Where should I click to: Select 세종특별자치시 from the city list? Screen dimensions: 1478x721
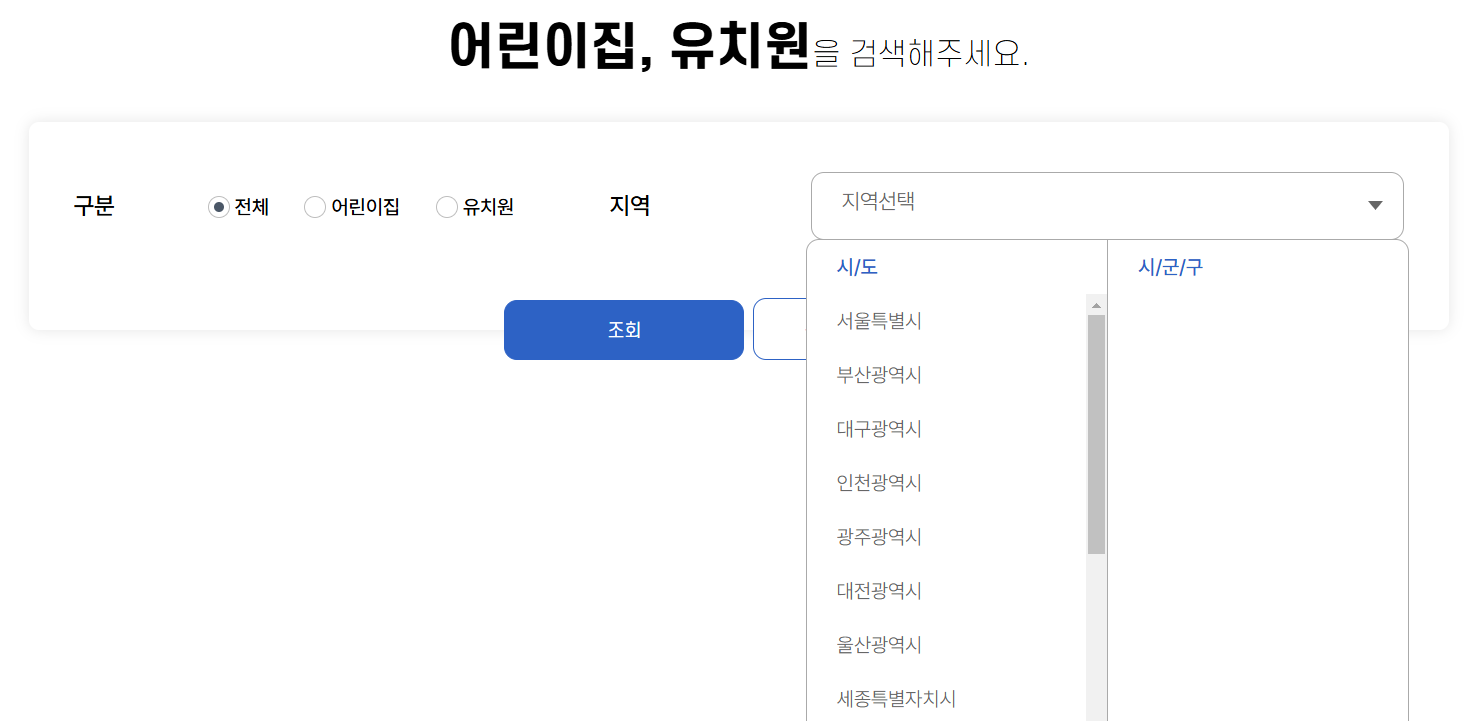(x=895, y=698)
